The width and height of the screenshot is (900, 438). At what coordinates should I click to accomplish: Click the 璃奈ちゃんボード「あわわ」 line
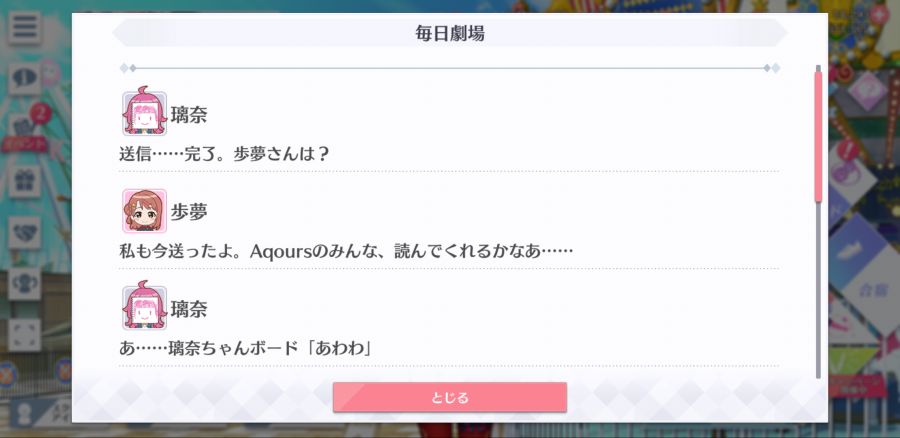(245, 348)
